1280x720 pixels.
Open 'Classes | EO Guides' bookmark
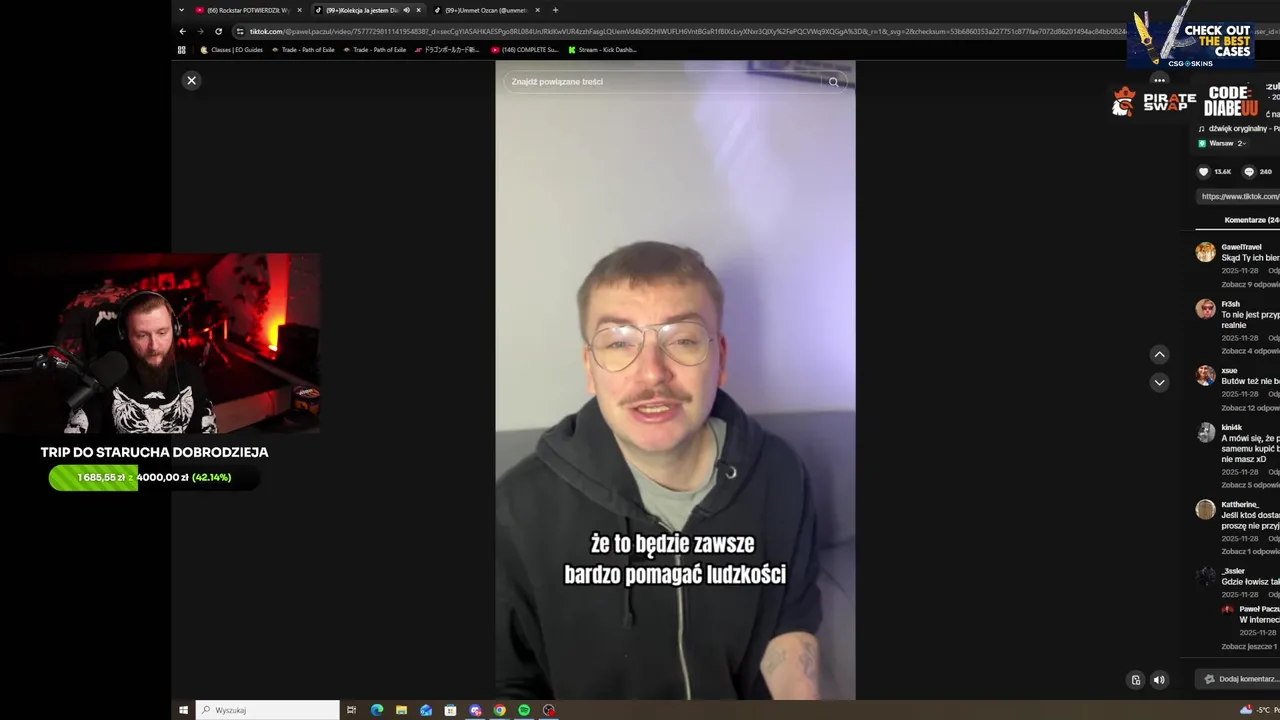tap(231, 49)
